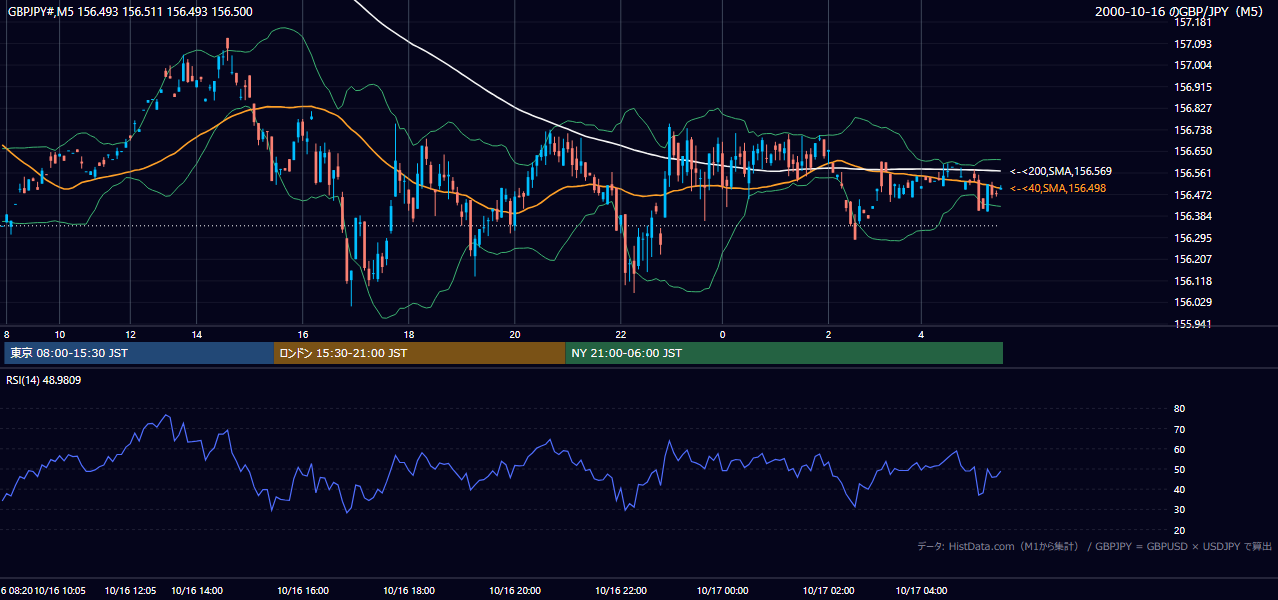The image size is (1278, 600).
Task: Click RSI scale value 40
Action: [1179, 489]
